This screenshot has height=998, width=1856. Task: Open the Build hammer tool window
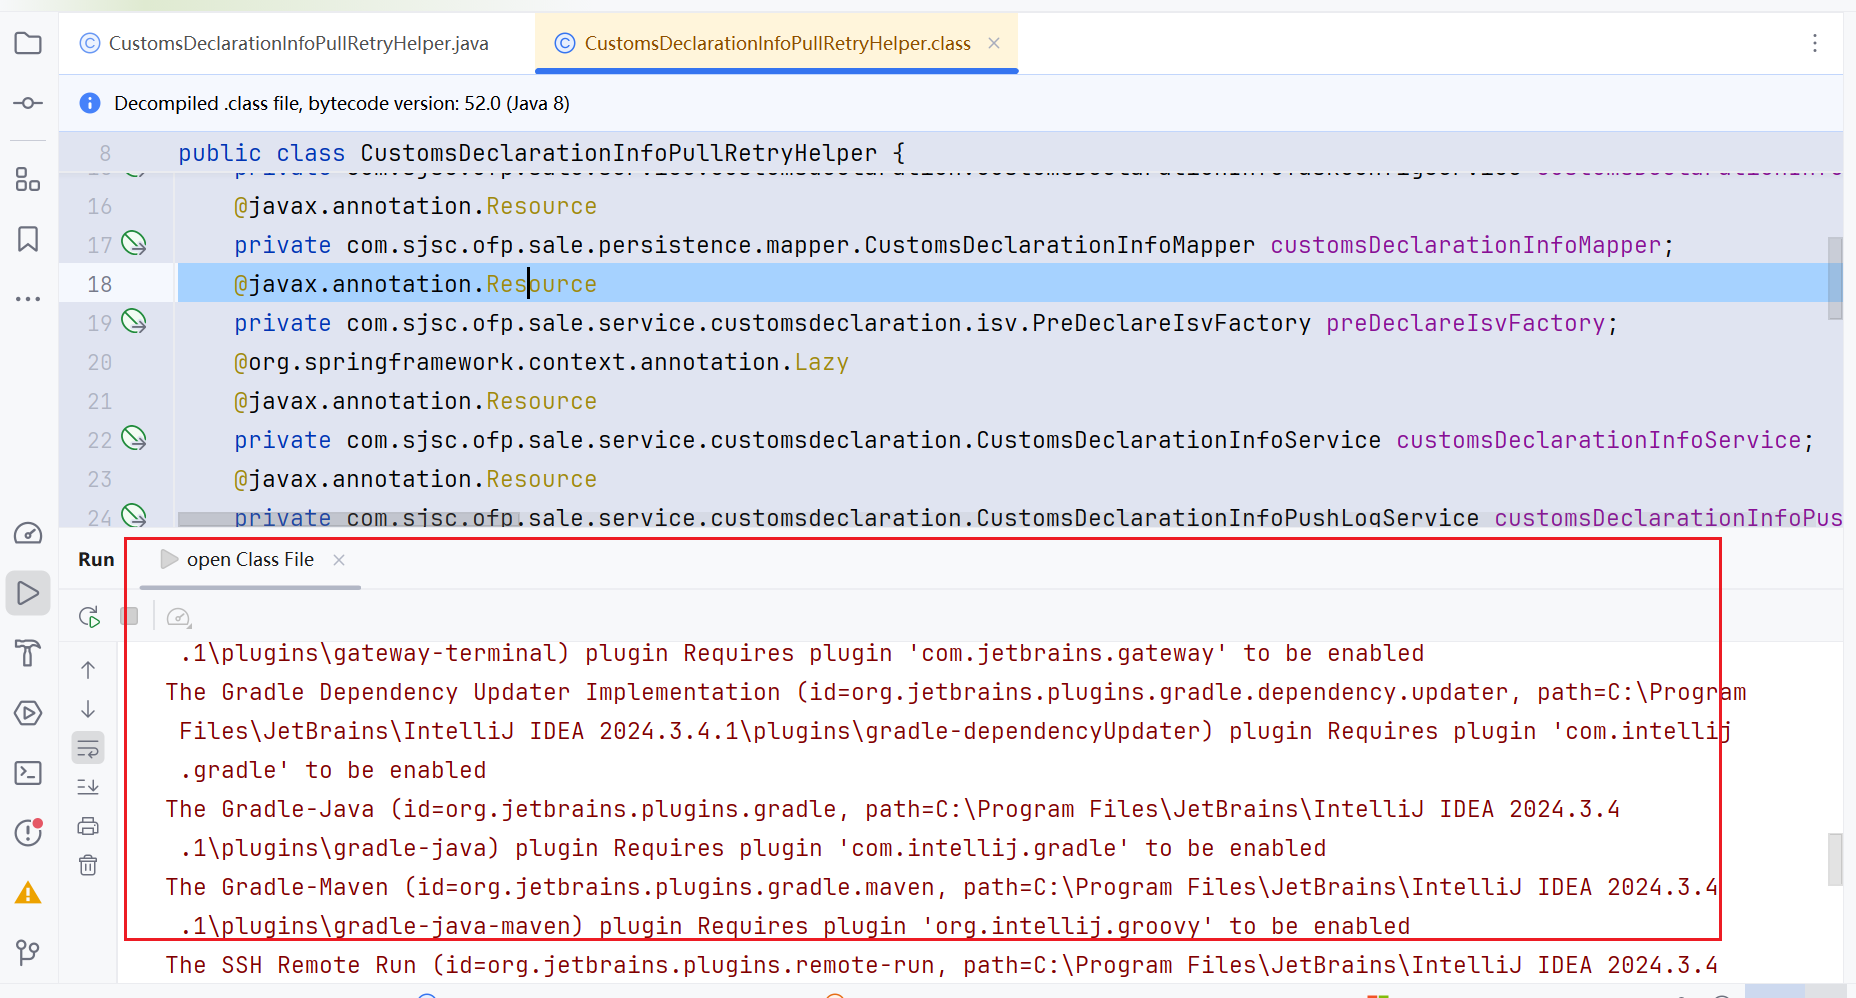(28, 653)
